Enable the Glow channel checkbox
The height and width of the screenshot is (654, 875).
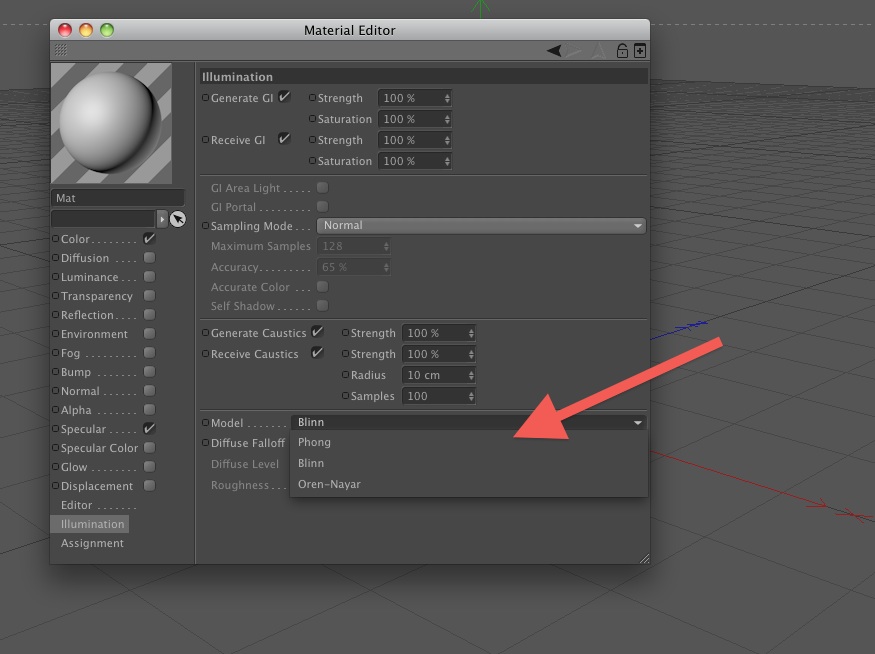tap(149, 467)
